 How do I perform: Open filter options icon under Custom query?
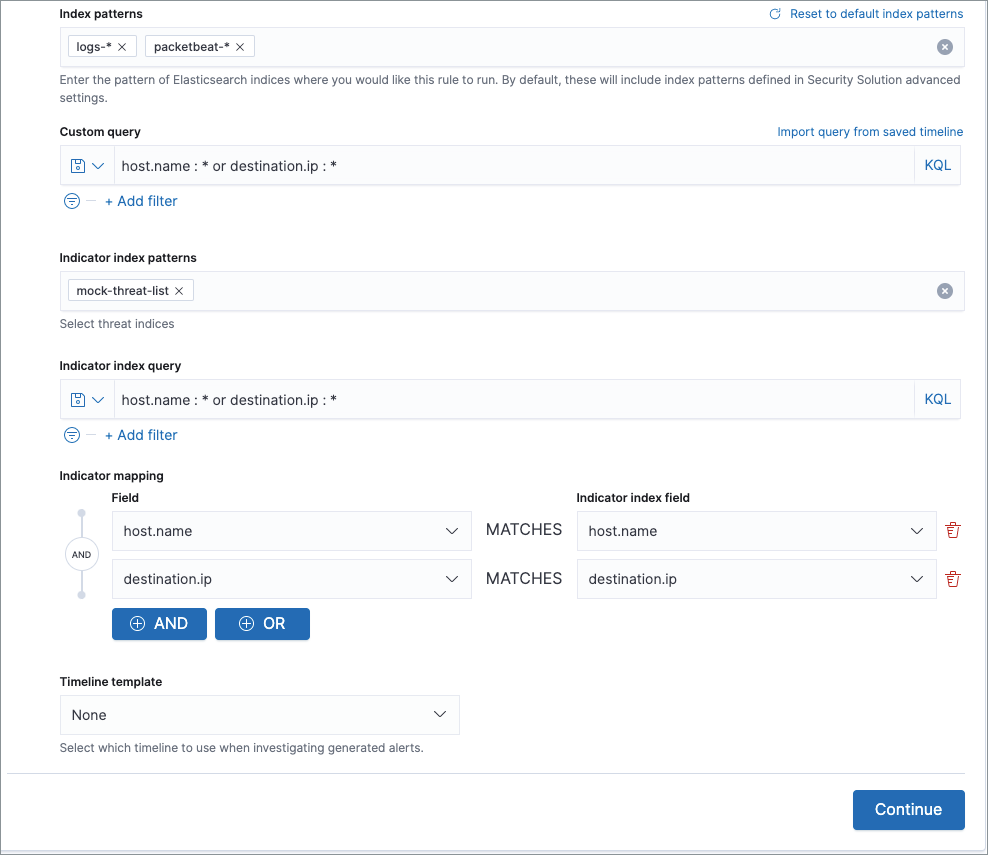72,201
